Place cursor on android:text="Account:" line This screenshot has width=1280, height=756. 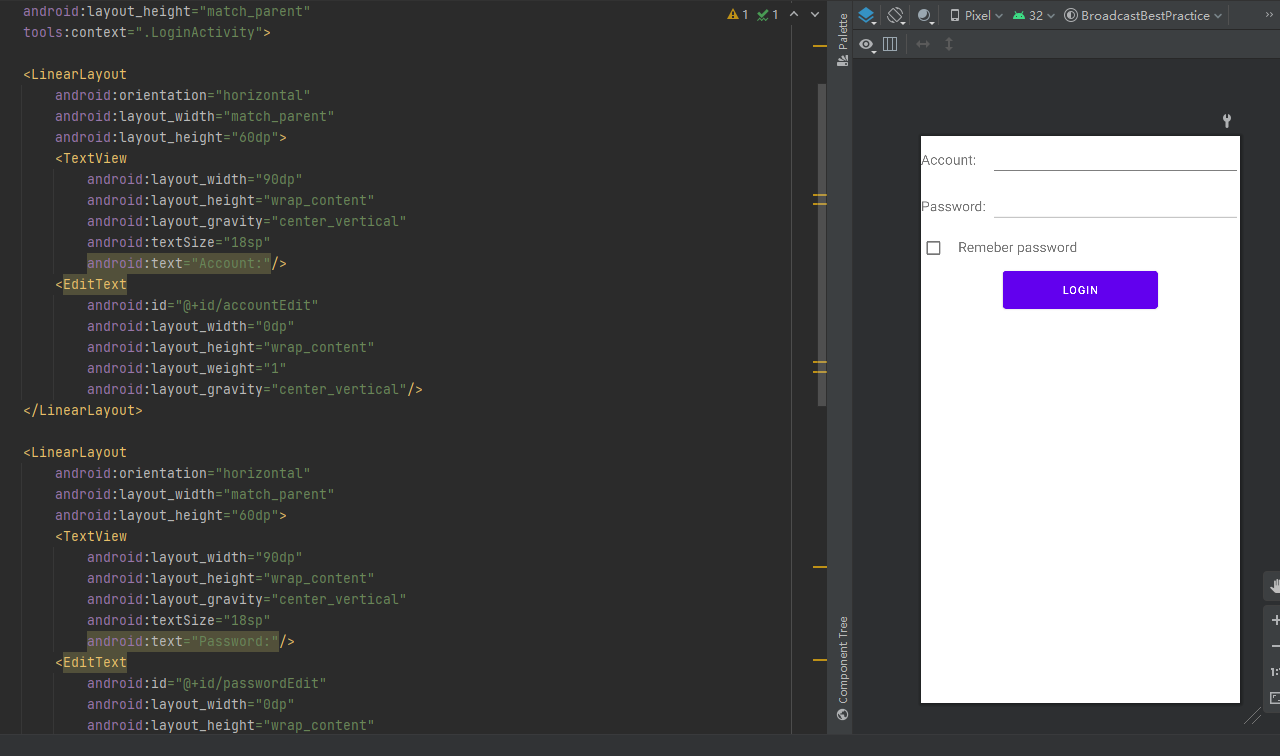tap(187, 264)
